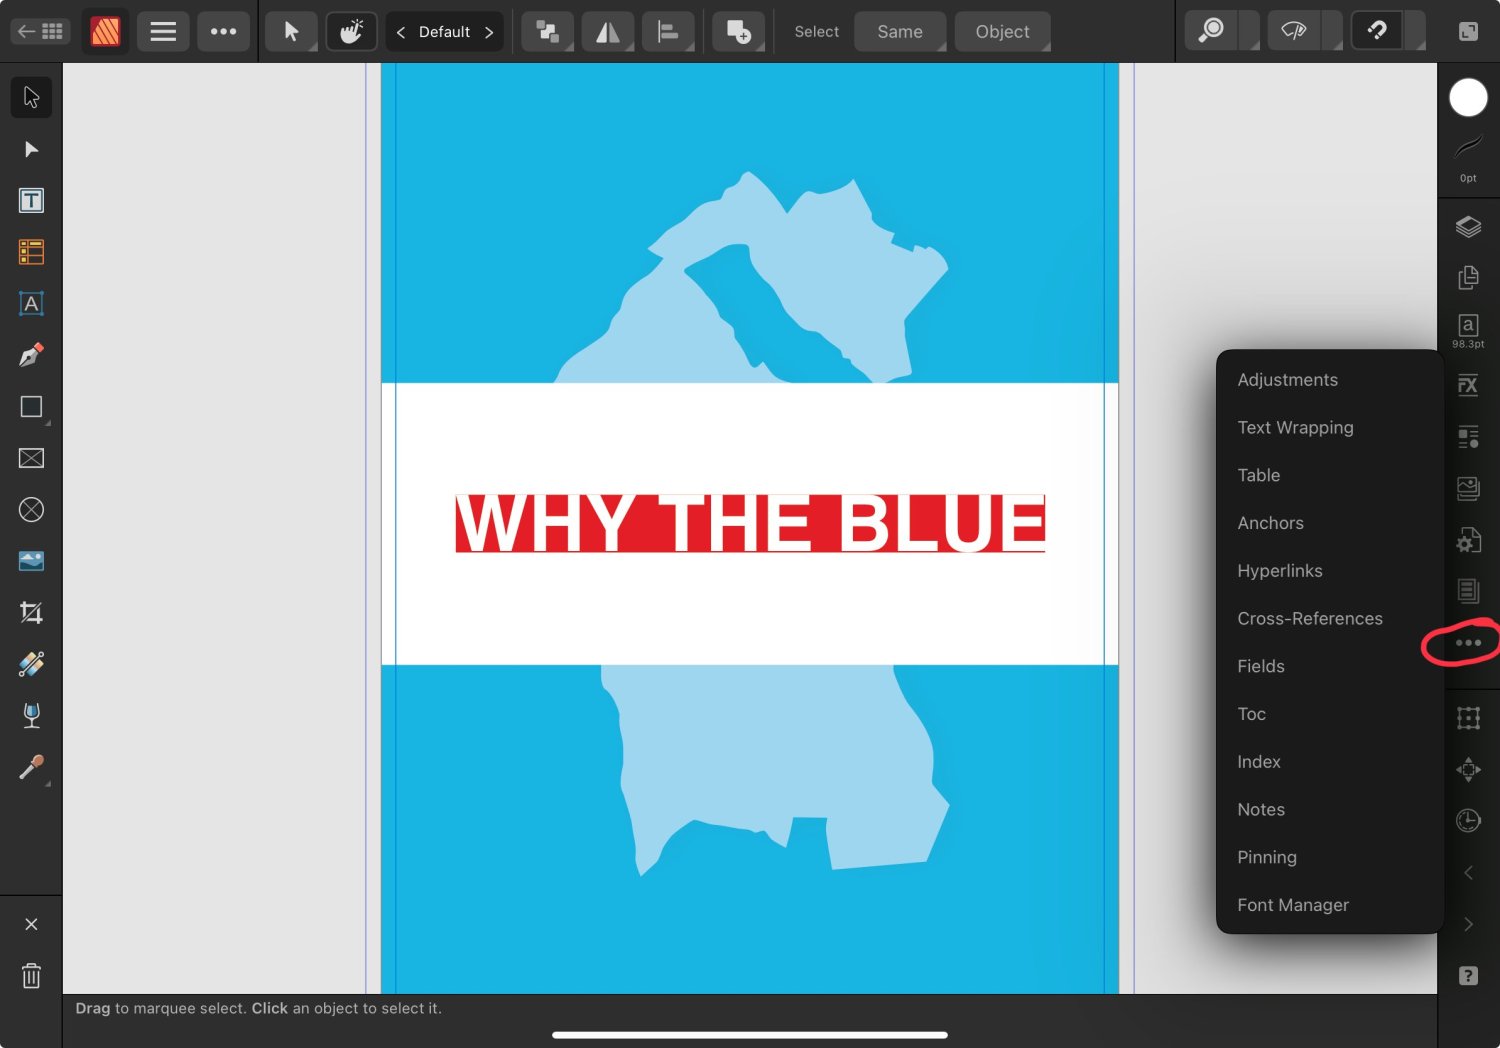Toggle snapping magnet in top toolbar
This screenshot has width=1500, height=1048.
(x=1377, y=31)
